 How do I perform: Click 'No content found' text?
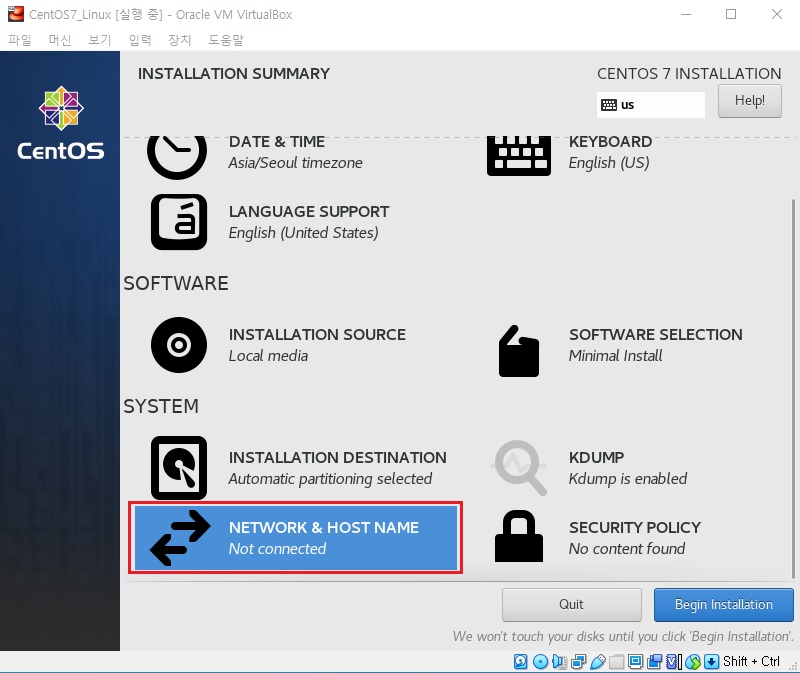click(627, 549)
